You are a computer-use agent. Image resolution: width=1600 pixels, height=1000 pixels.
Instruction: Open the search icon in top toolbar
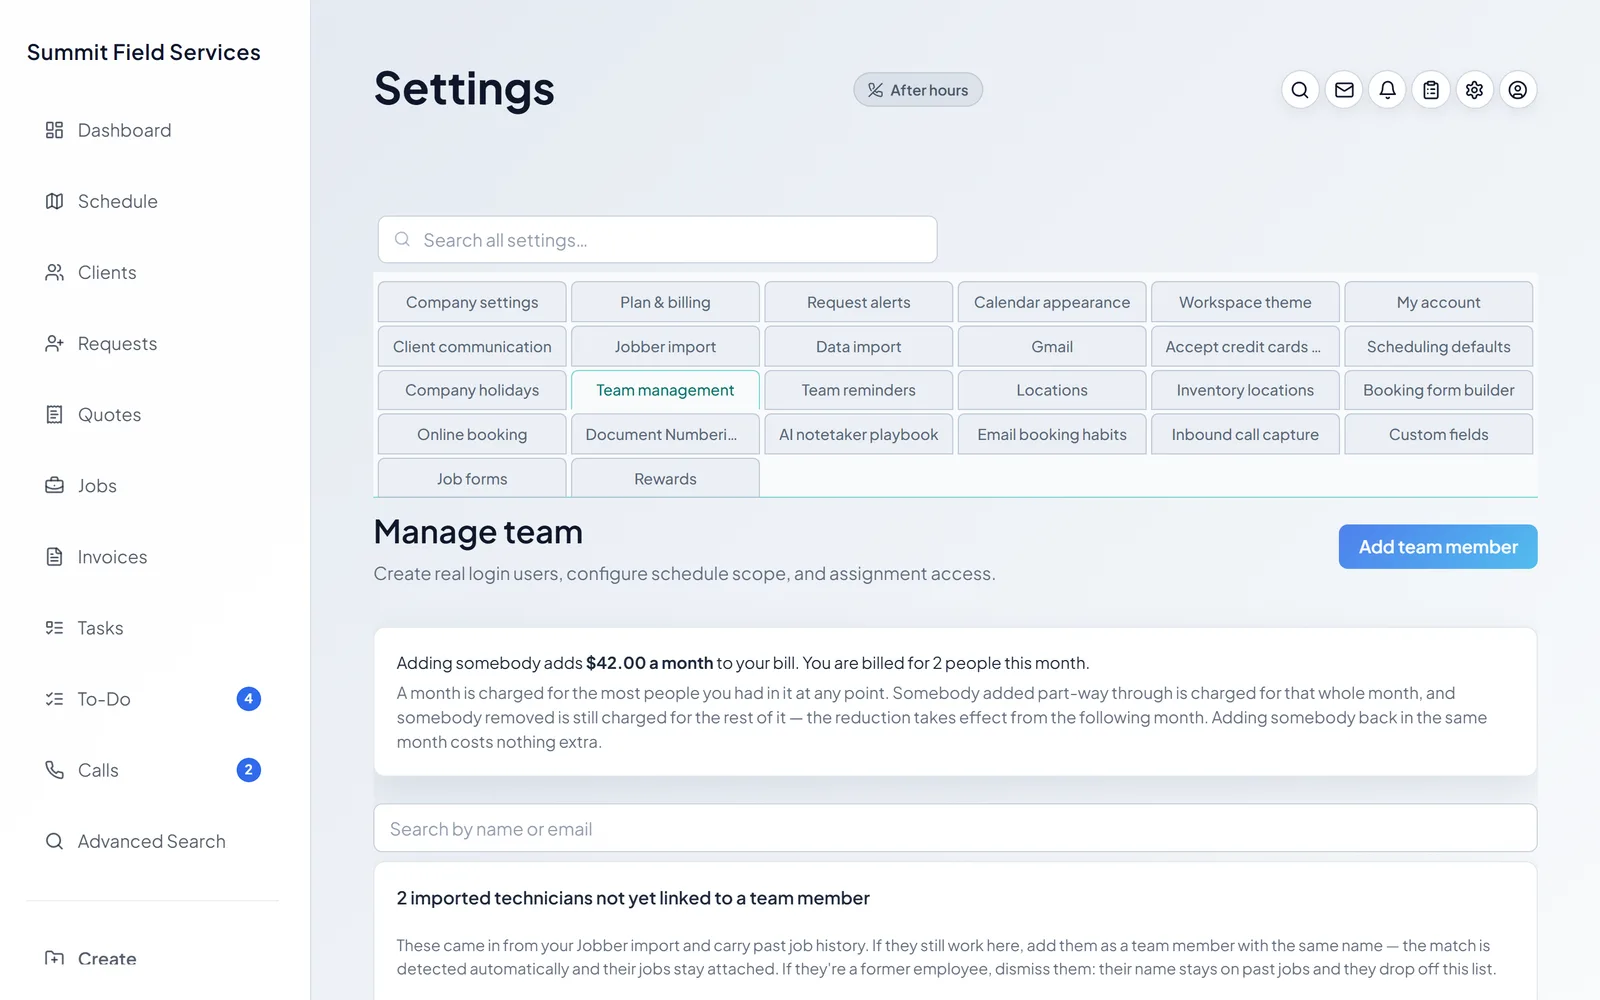pos(1300,90)
